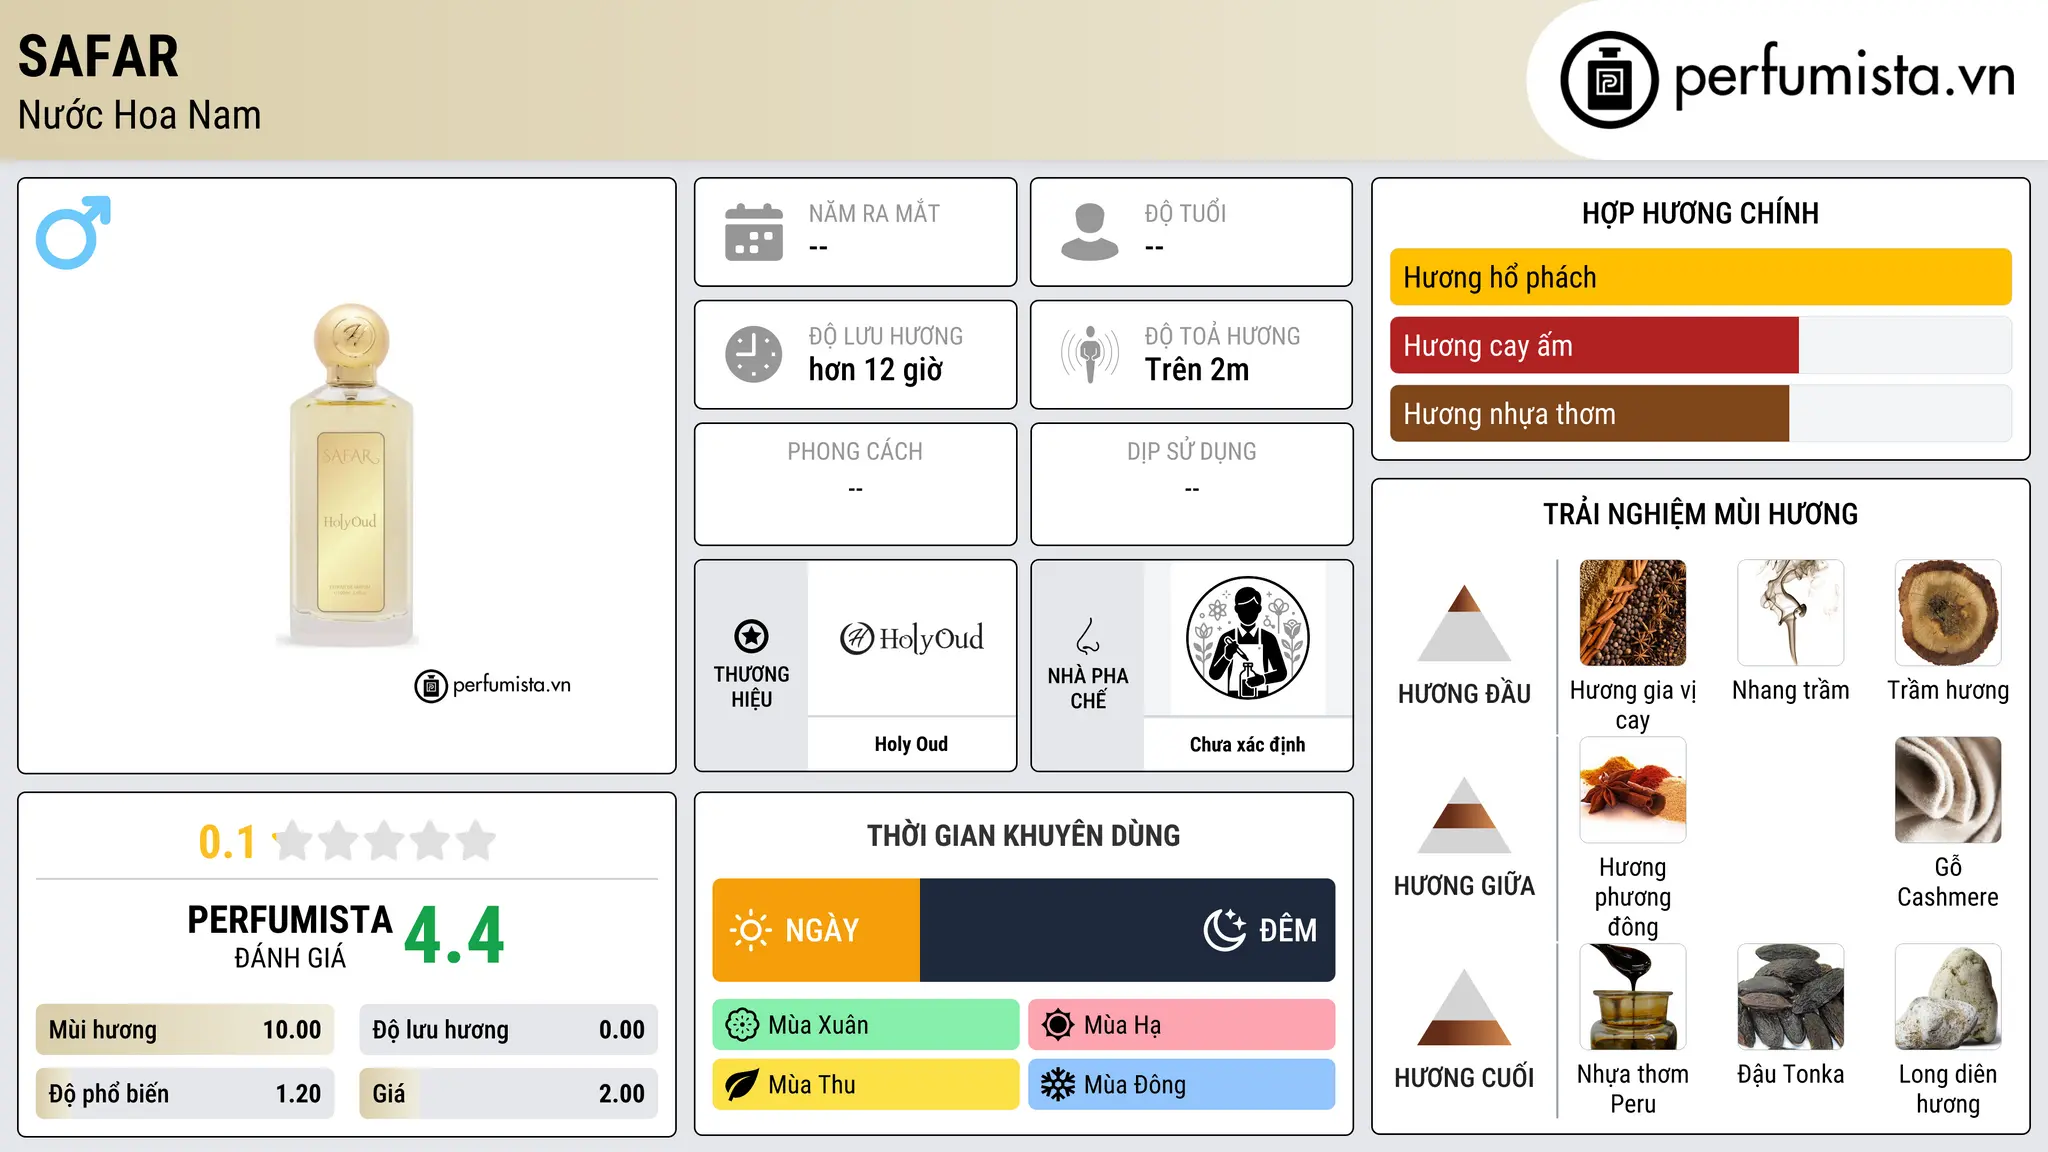Screen dimensions: 2048x1152
Task: Click the orange Ngày time segment
Action: pyautogui.click(x=816, y=930)
